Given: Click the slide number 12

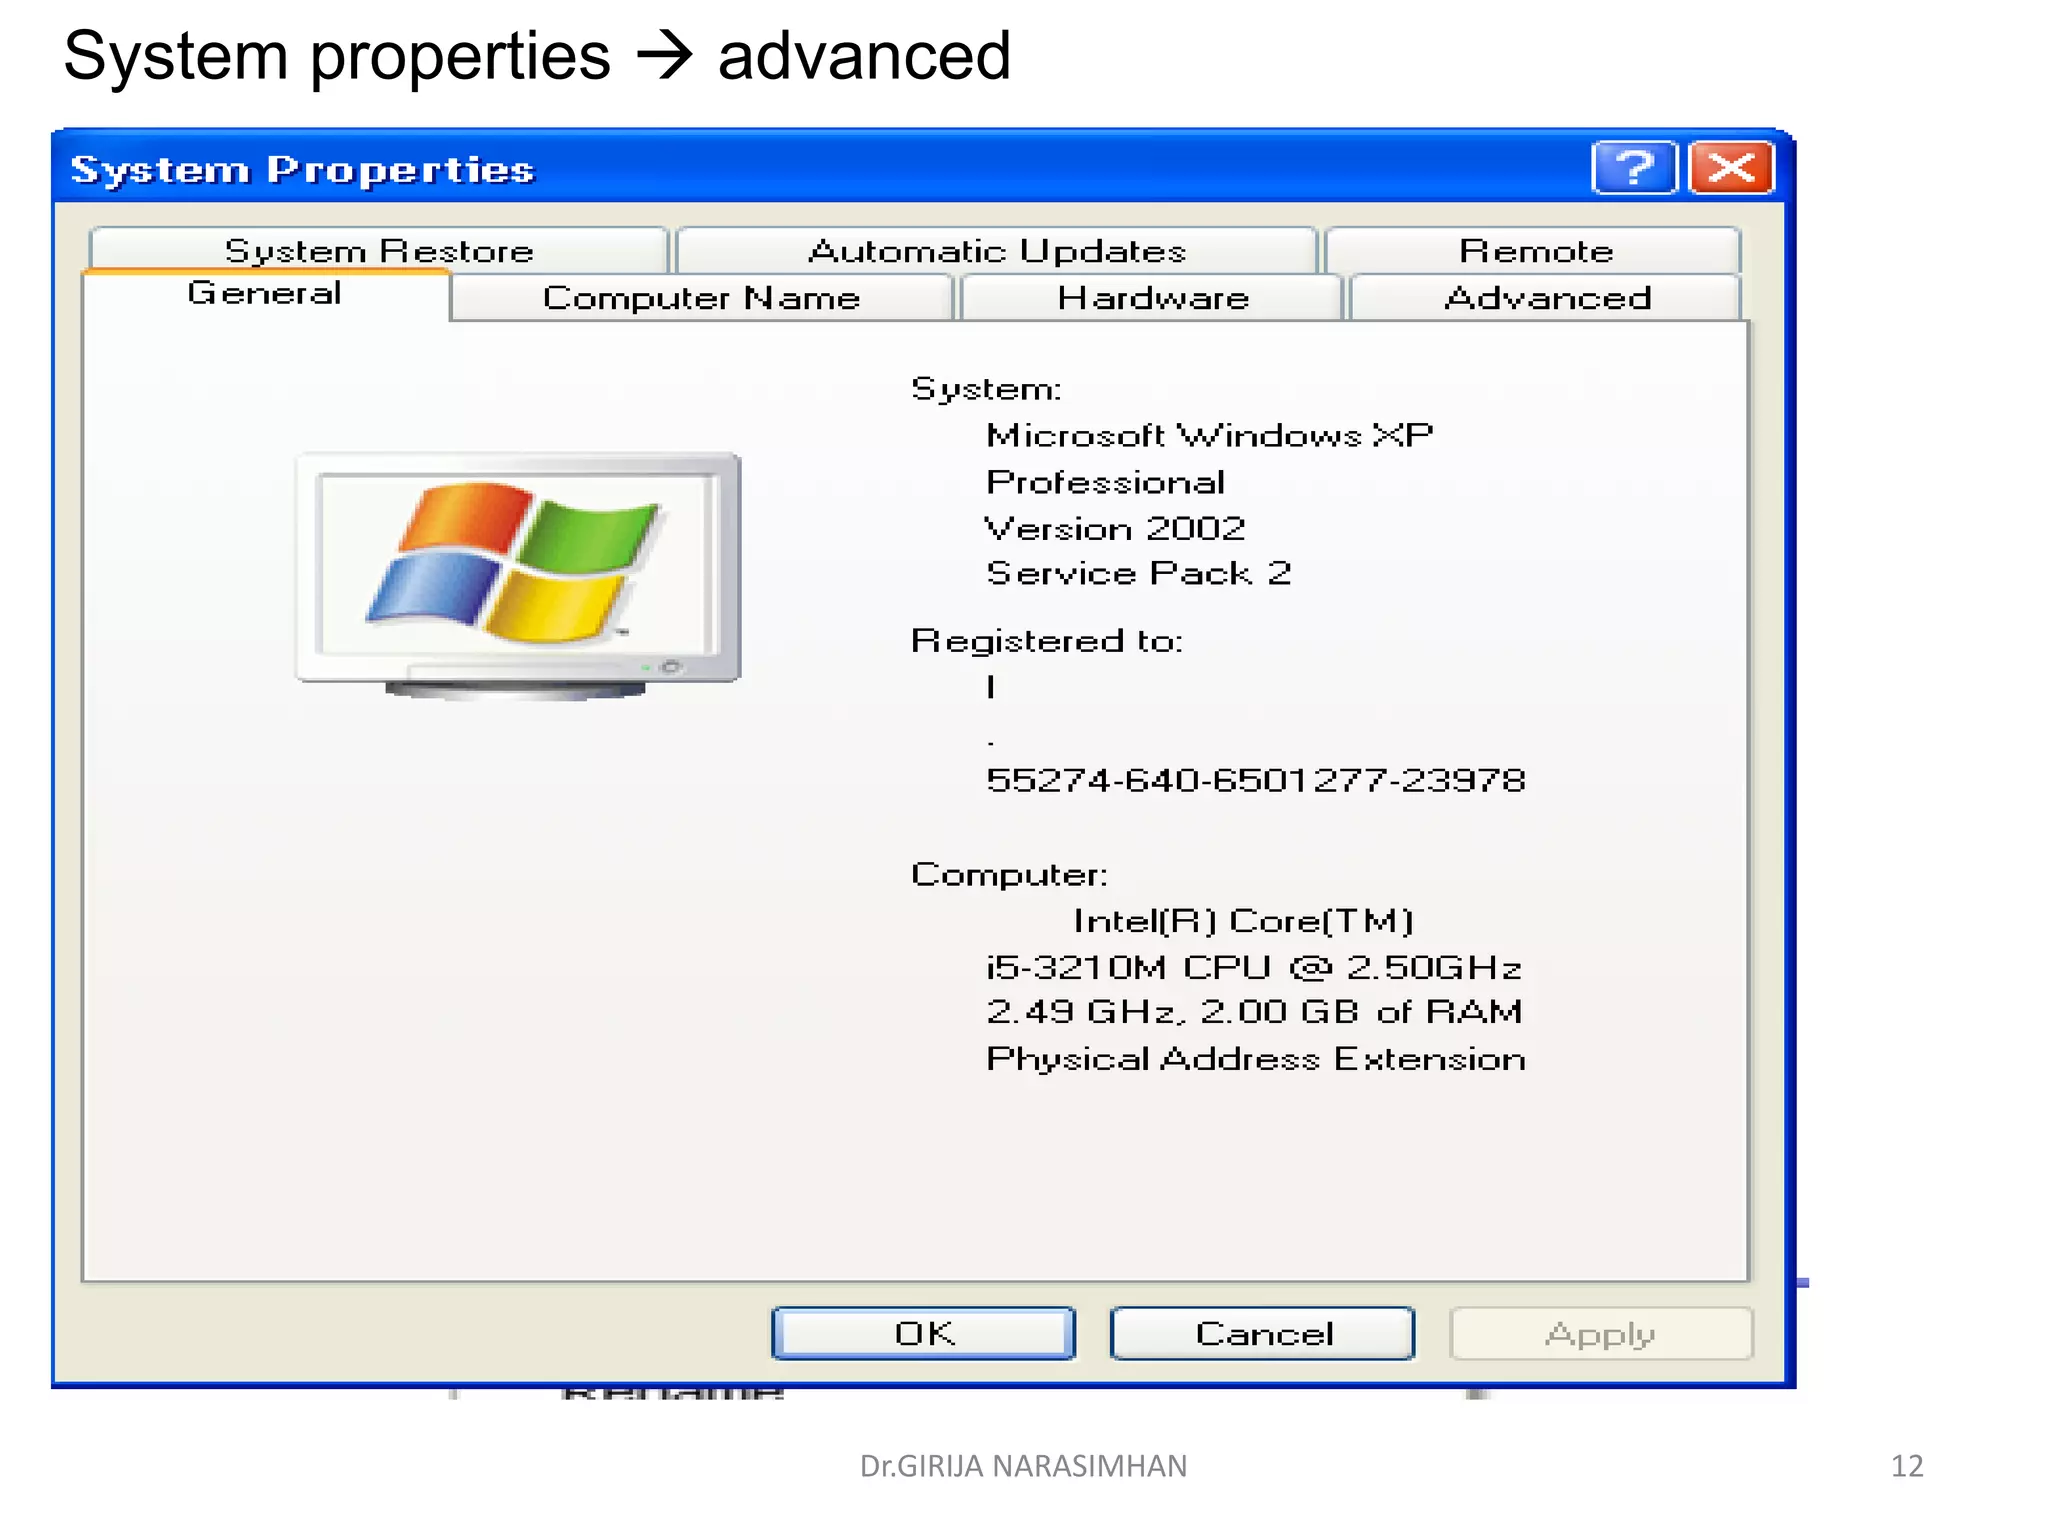Looking at the screenshot, I should [x=1907, y=1466].
